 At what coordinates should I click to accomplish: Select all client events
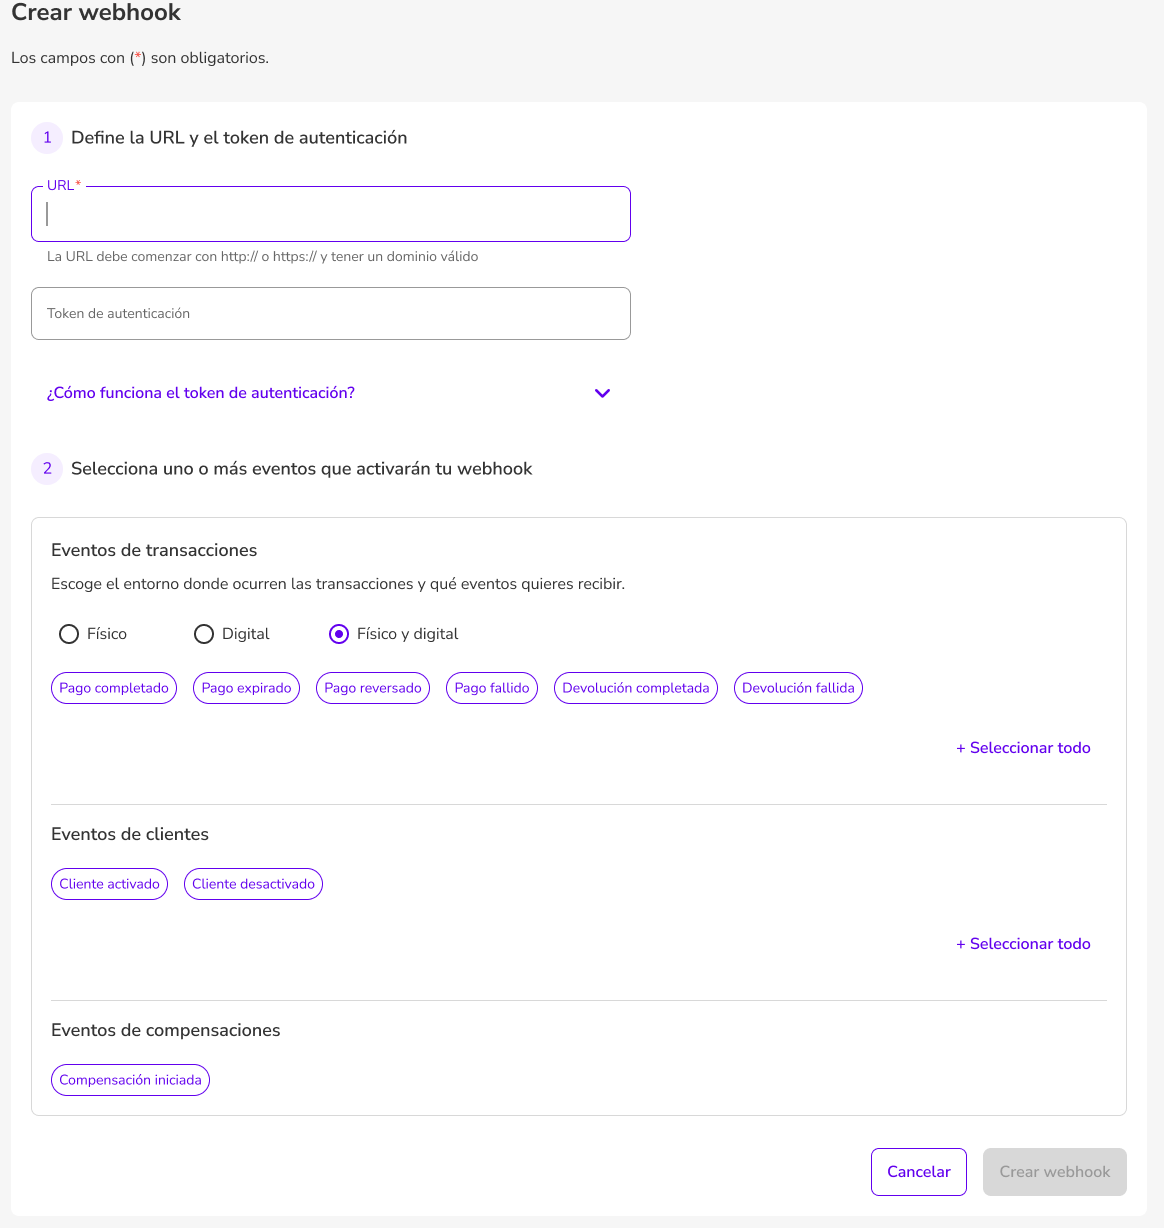pos(1023,944)
